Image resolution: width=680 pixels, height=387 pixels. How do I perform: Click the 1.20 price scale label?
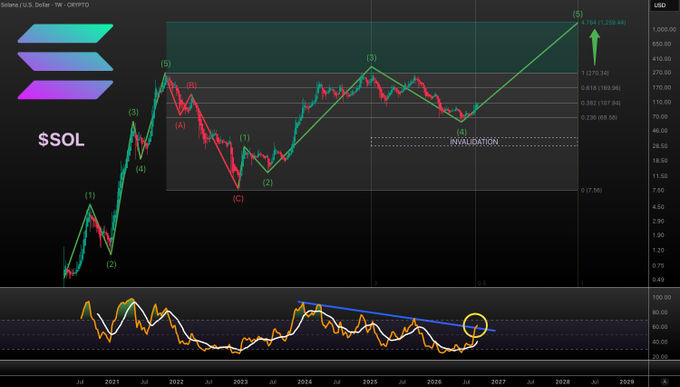pyautogui.click(x=658, y=250)
